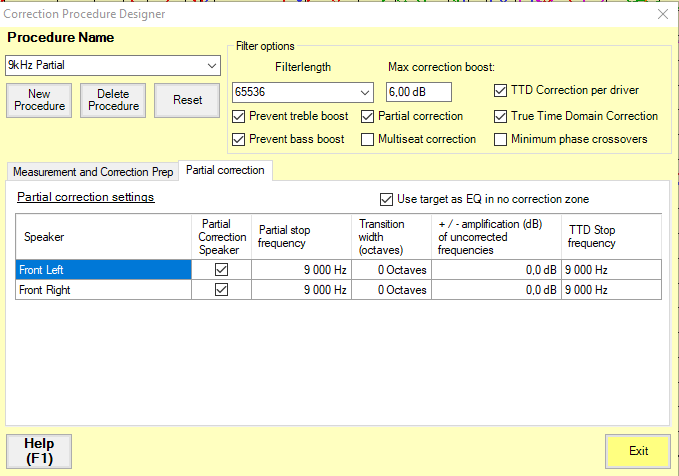Click the Max correction boost field
Image resolution: width=679 pixels, height=476 pixels.
pyautogui.click(x=418, y=92)
